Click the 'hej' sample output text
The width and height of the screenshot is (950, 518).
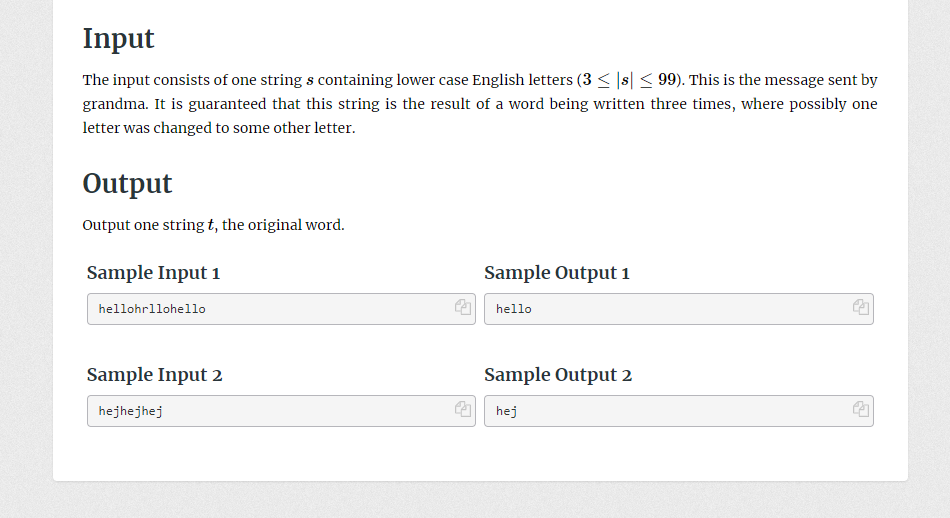507,411
